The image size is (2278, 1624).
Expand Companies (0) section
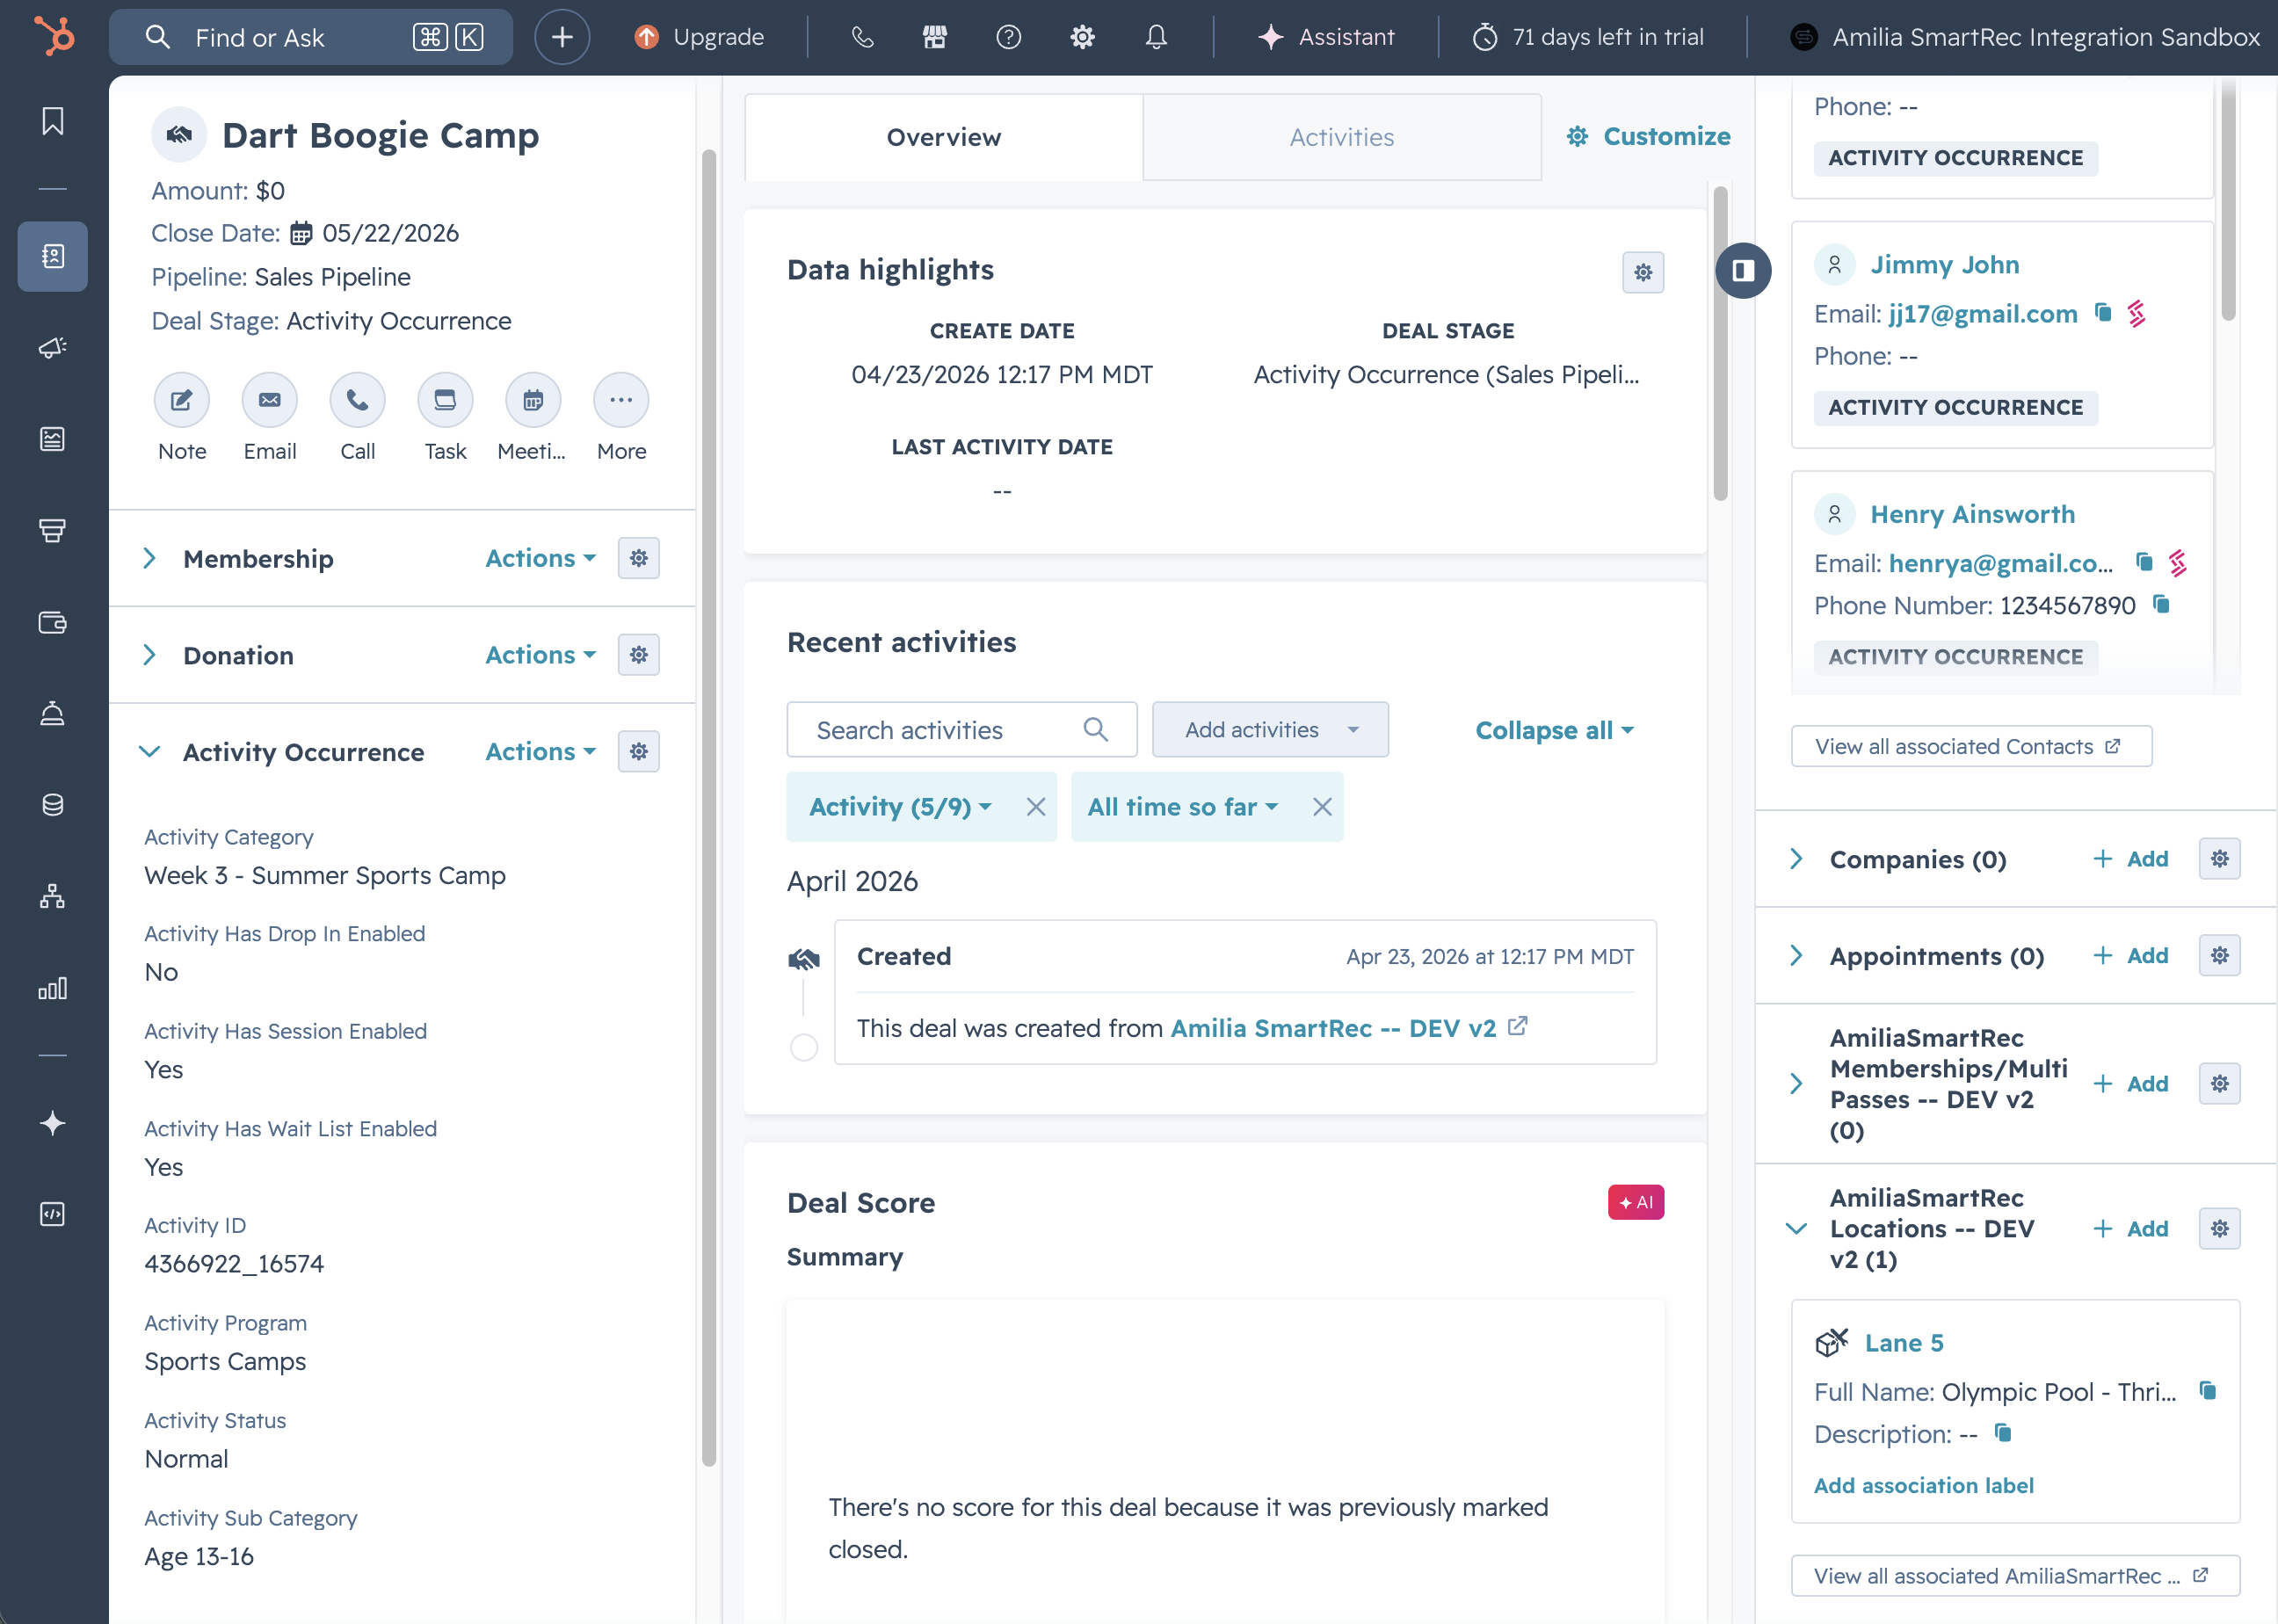(1797, 860)
